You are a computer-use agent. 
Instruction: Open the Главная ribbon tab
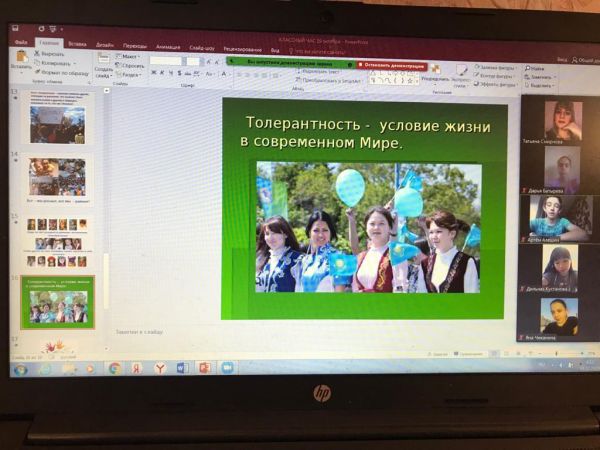click(x=48, y=44)
